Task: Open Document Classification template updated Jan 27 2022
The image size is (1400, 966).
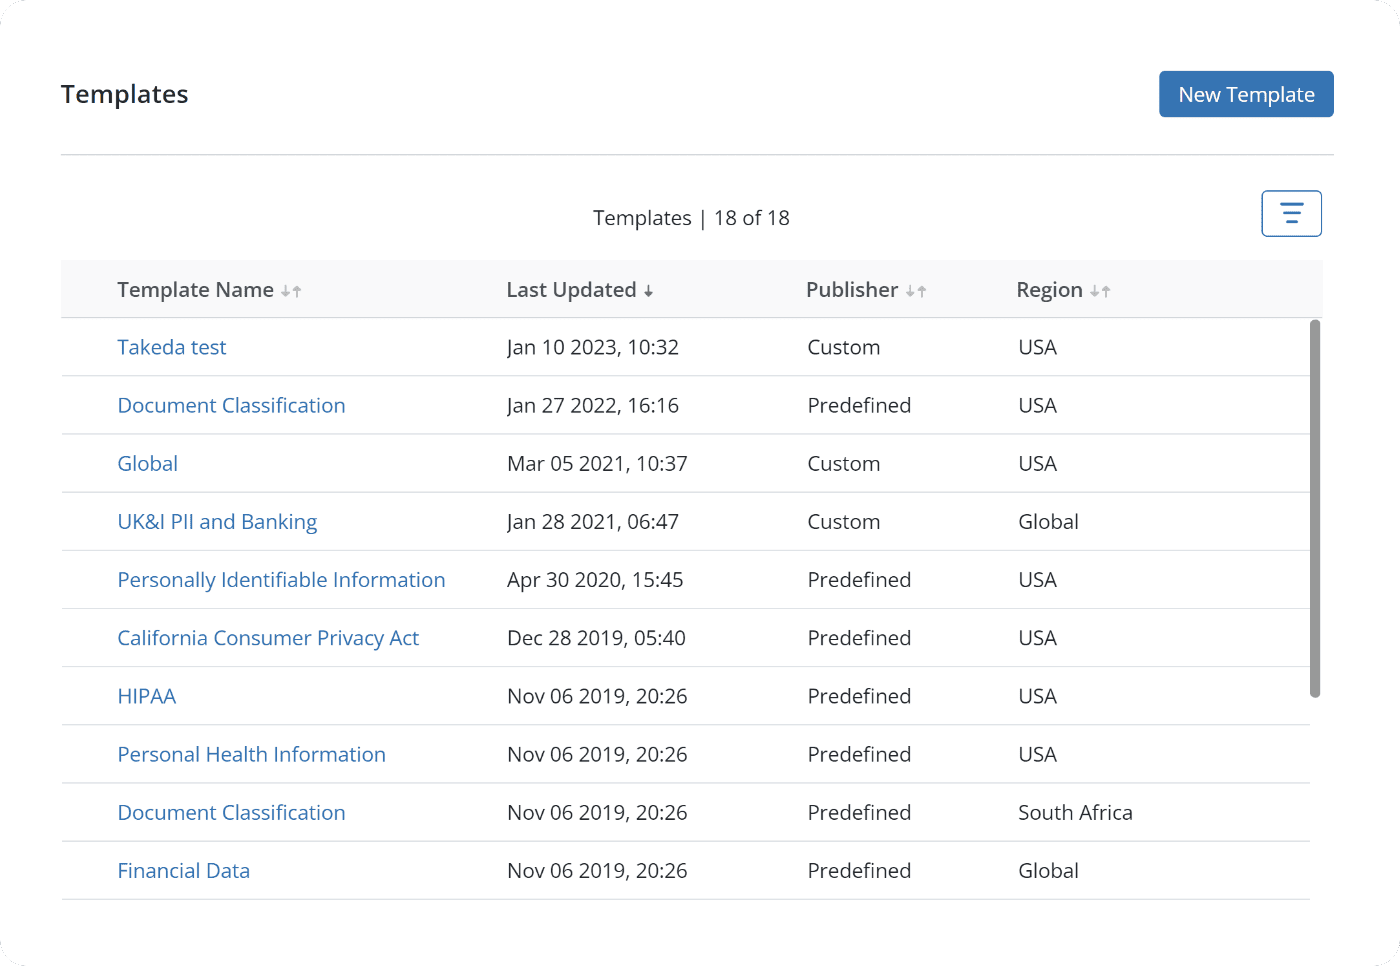Action: 231,405
